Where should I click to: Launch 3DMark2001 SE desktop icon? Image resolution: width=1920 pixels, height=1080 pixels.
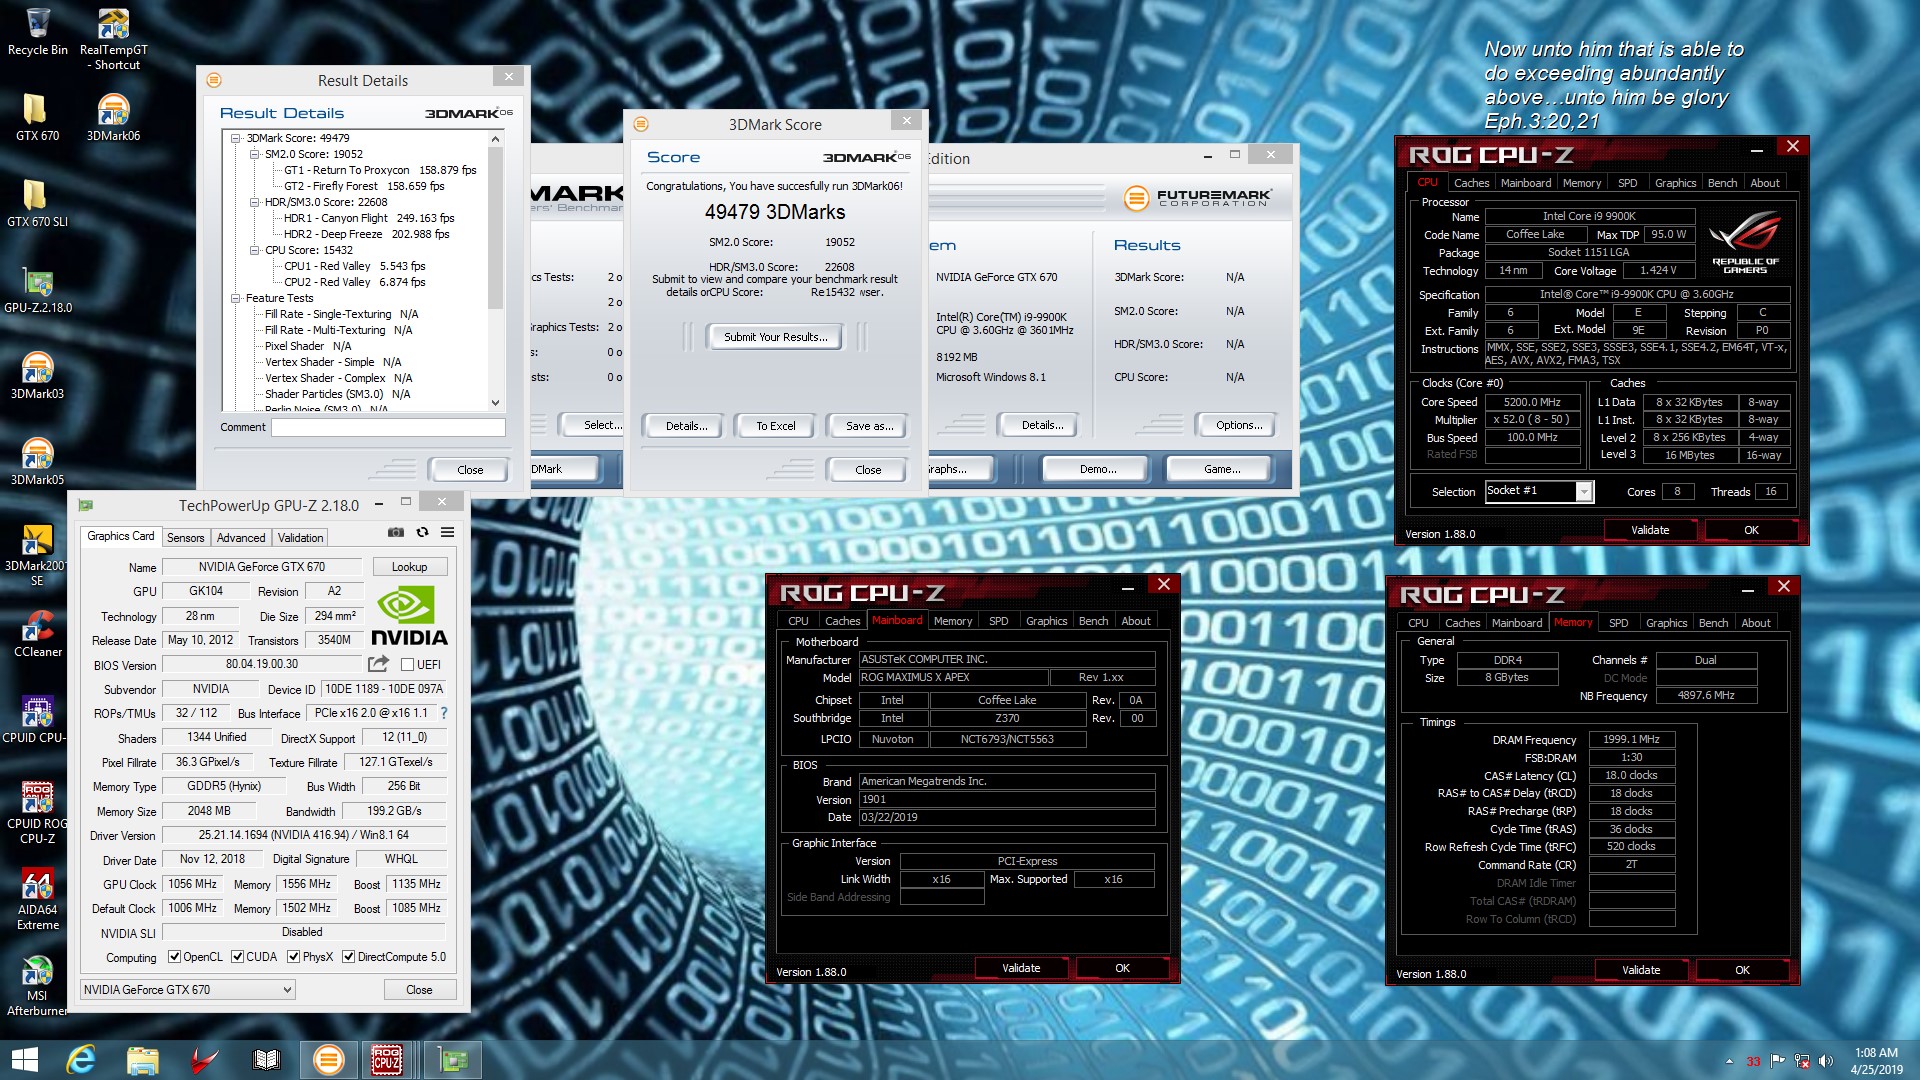[38, 555]
